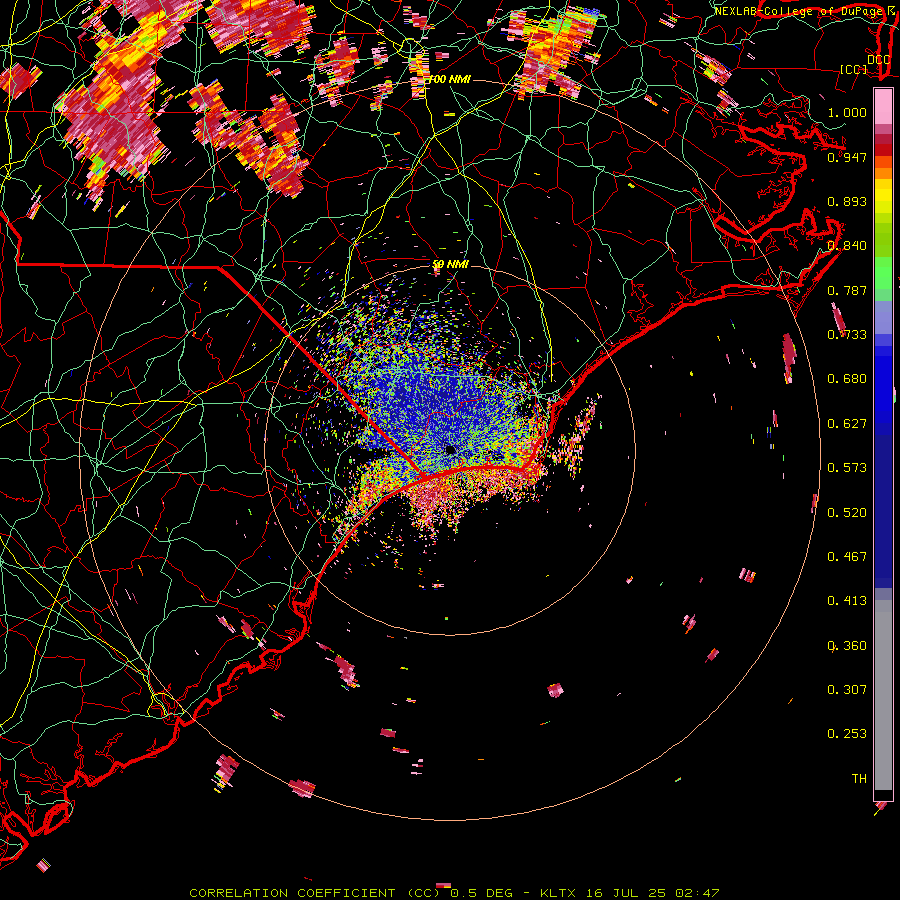Image resolution: width=900 pixels, height=900 pixels.
Task: Select the 0.680 scale value
Action: pyautogui.click(x=847, y=379)
